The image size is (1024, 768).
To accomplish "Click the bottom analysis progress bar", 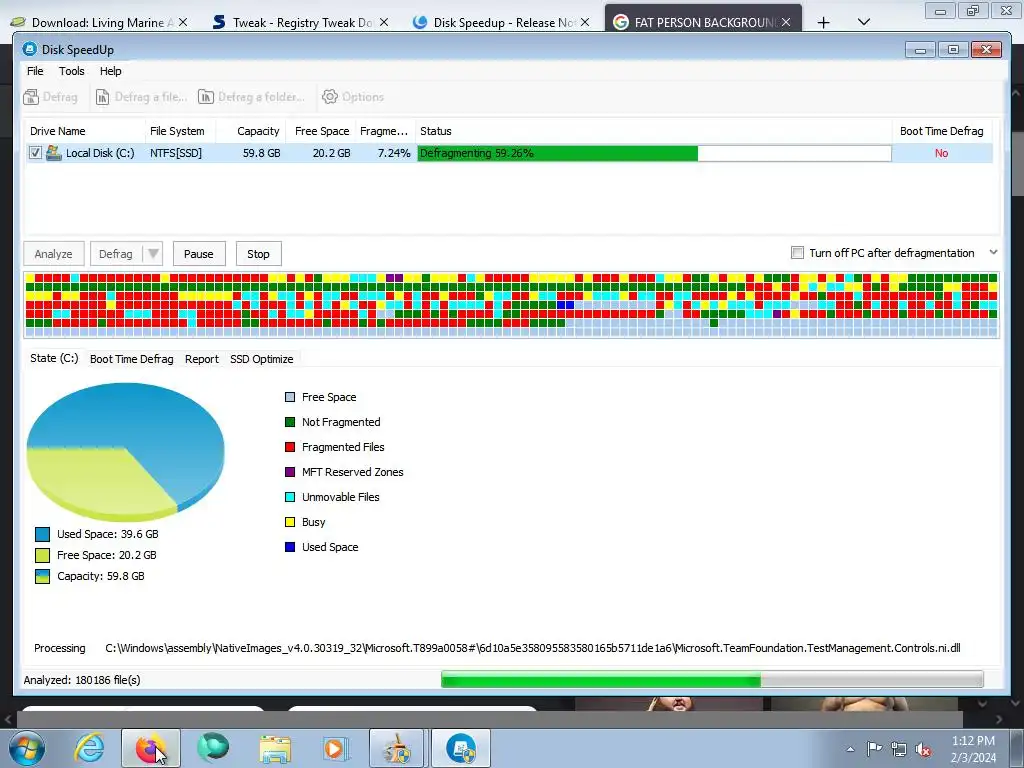I will 712,679.
